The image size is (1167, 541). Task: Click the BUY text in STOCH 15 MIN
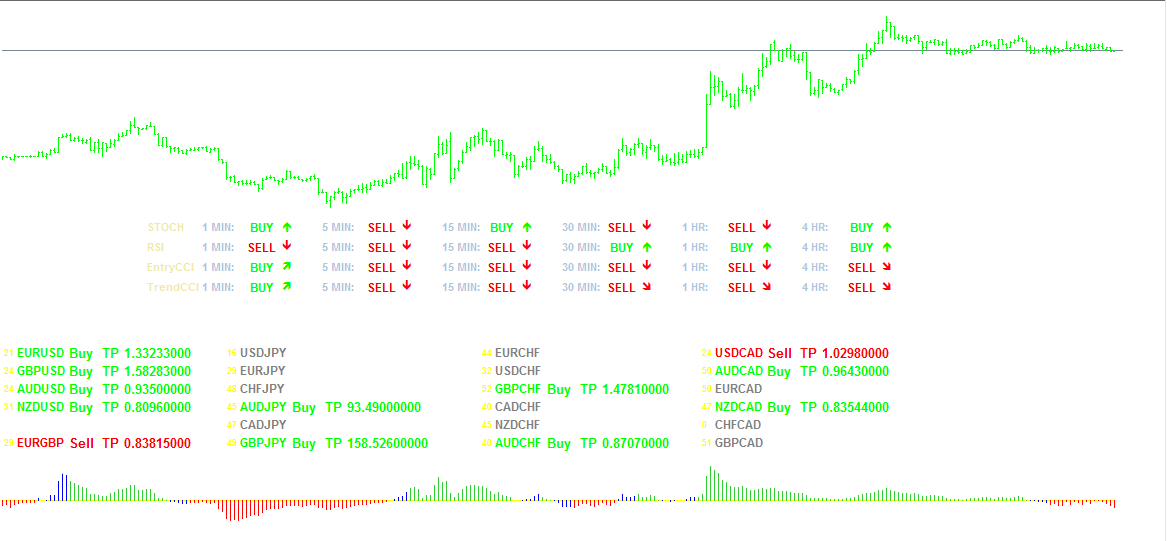(502, 228)
